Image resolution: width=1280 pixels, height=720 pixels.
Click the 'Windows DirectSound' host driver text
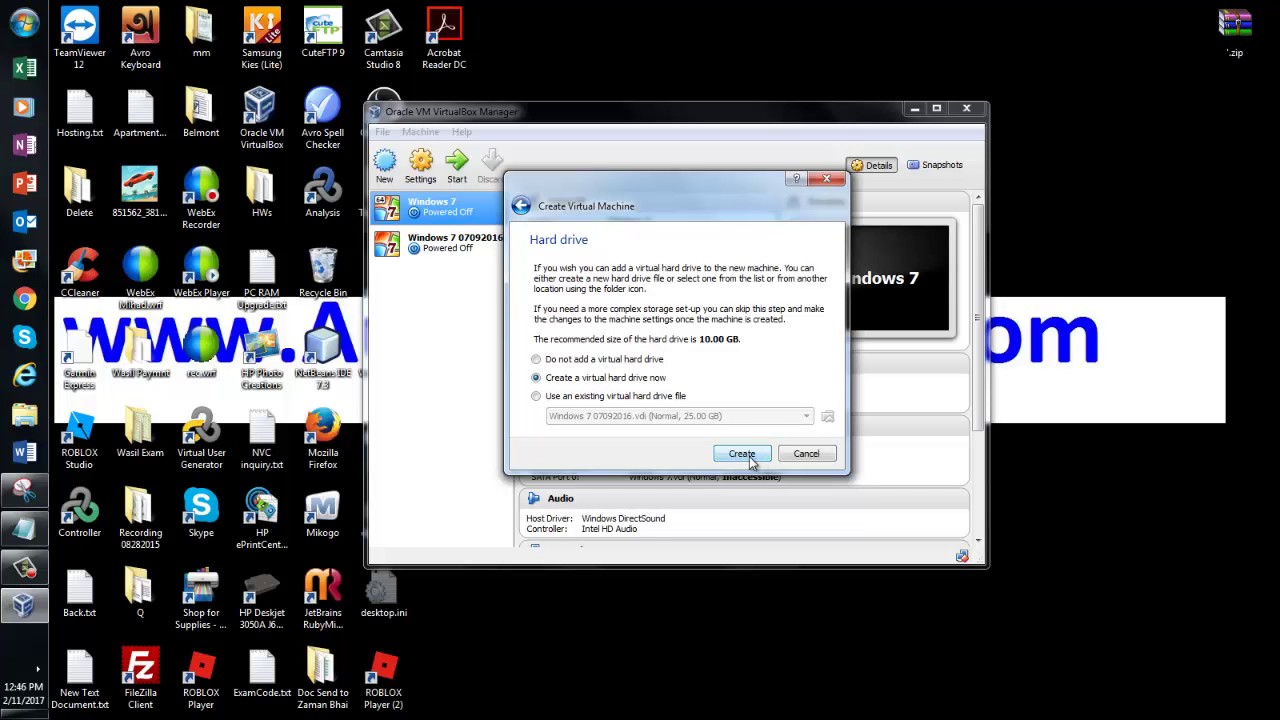(623, 519)
